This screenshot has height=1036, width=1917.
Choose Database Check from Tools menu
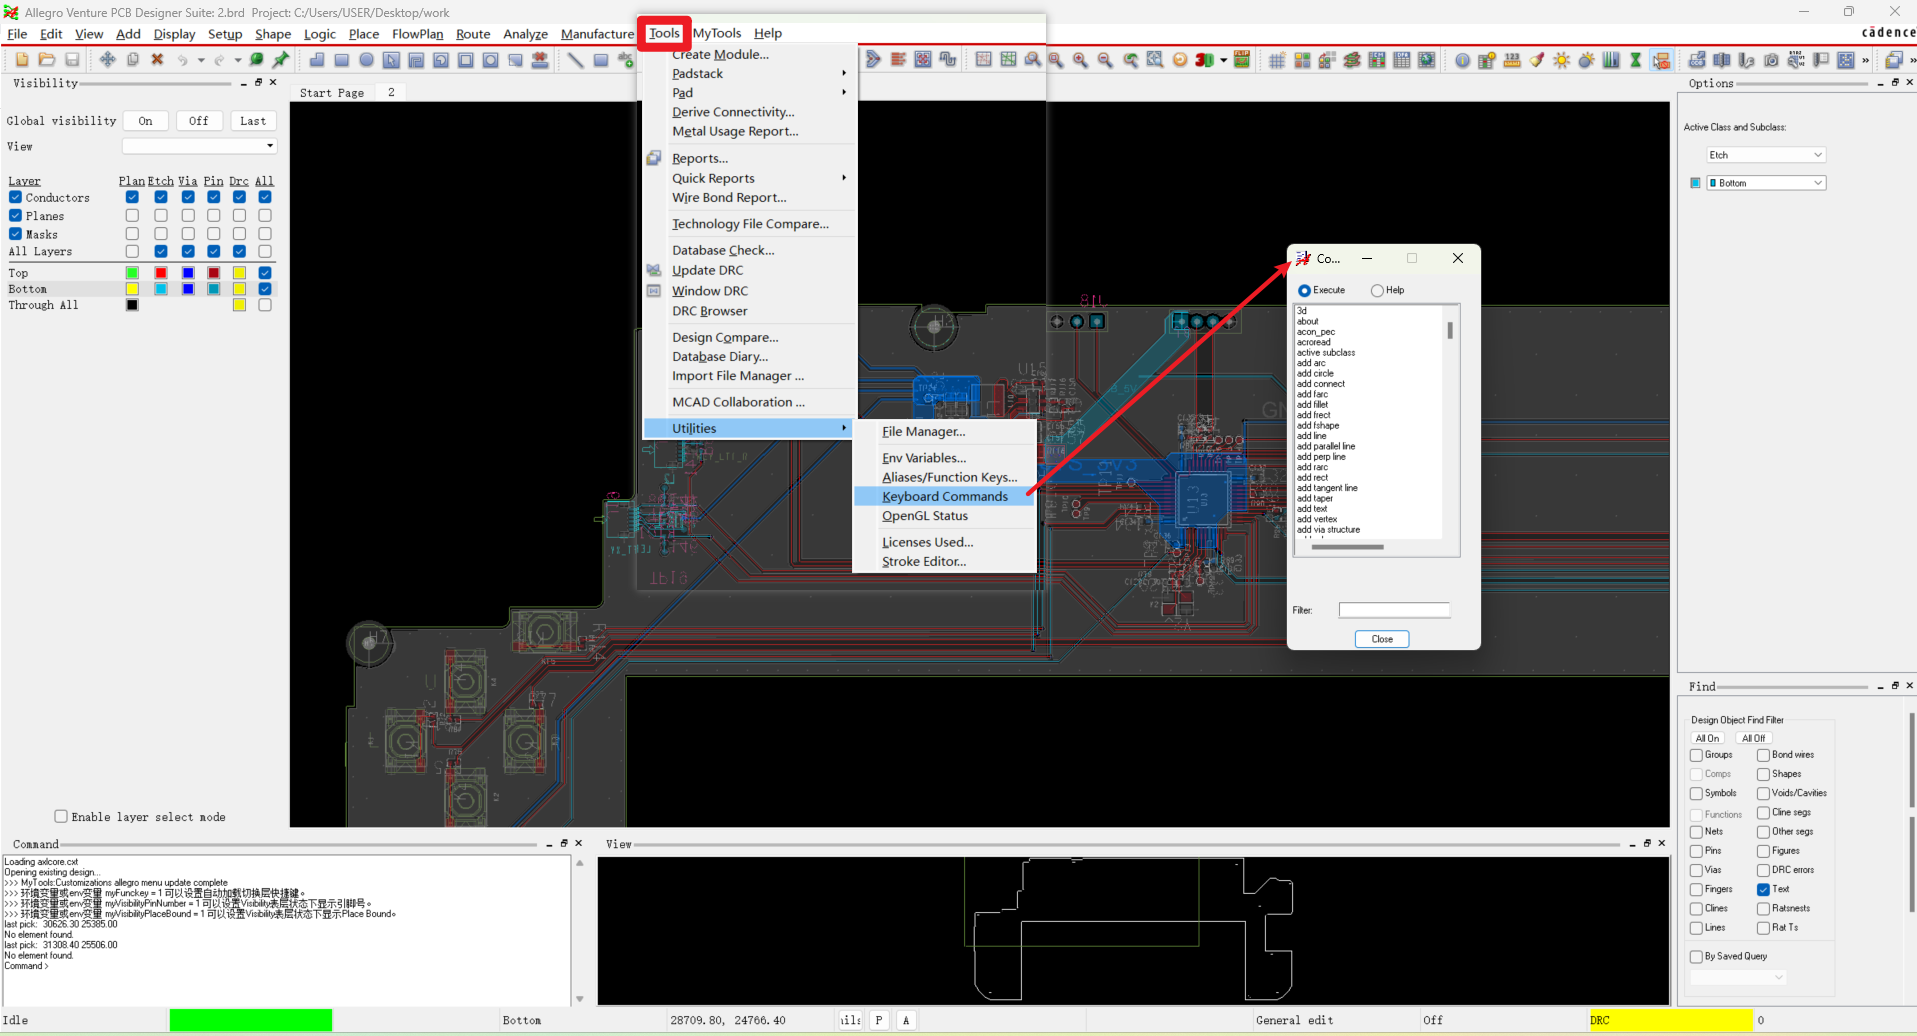click(723, 250)
